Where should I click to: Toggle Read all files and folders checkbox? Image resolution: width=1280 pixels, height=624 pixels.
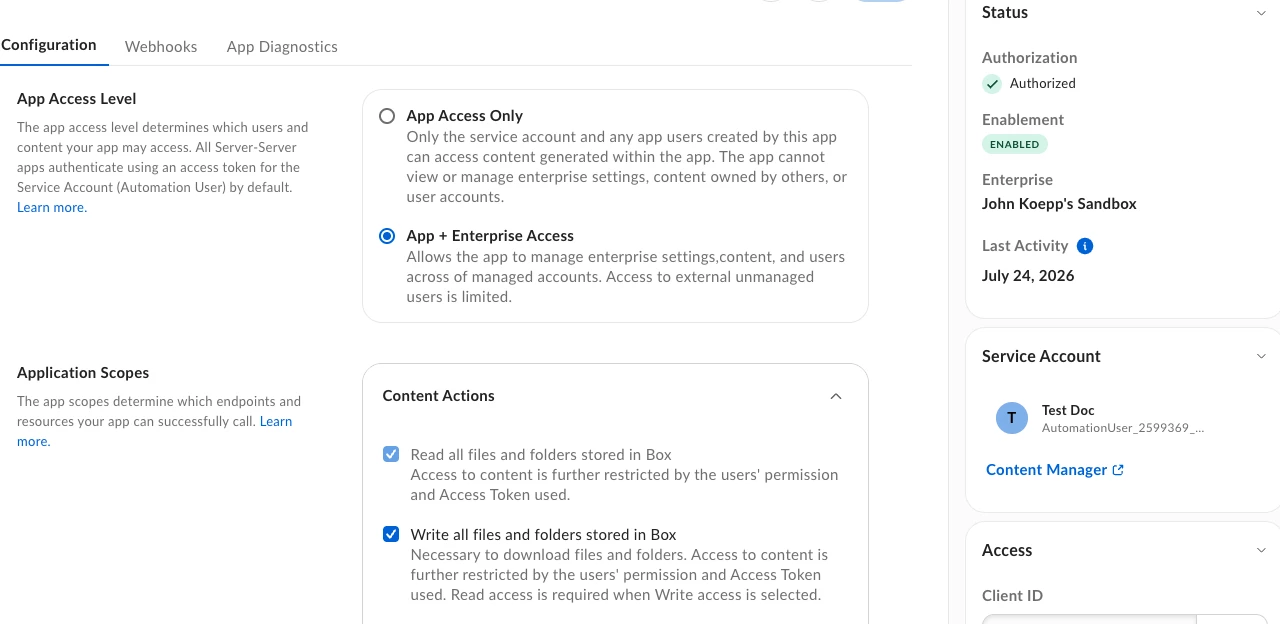coord(391,454)
